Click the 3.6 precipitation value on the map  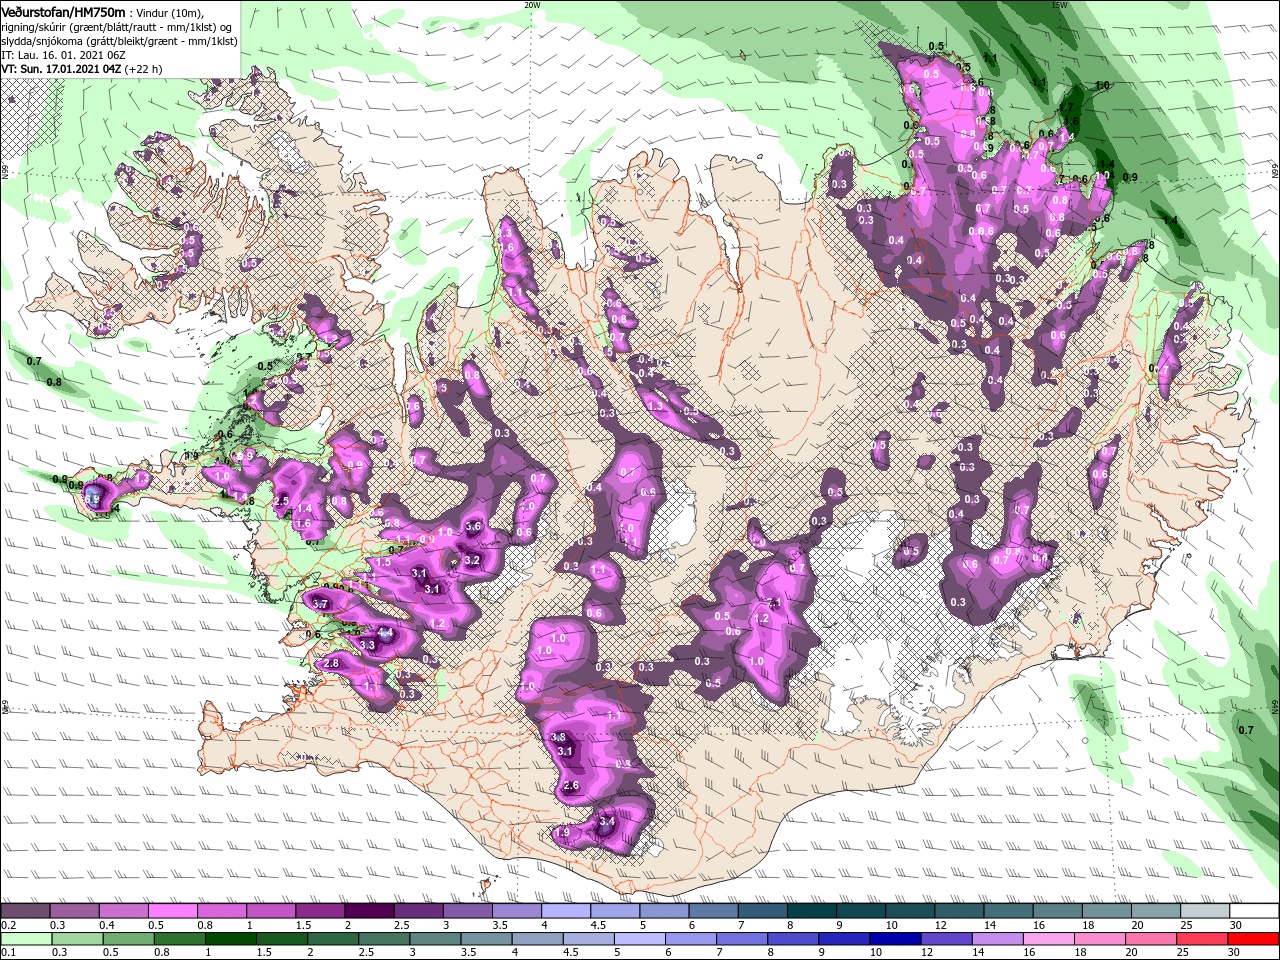(474, 526)
